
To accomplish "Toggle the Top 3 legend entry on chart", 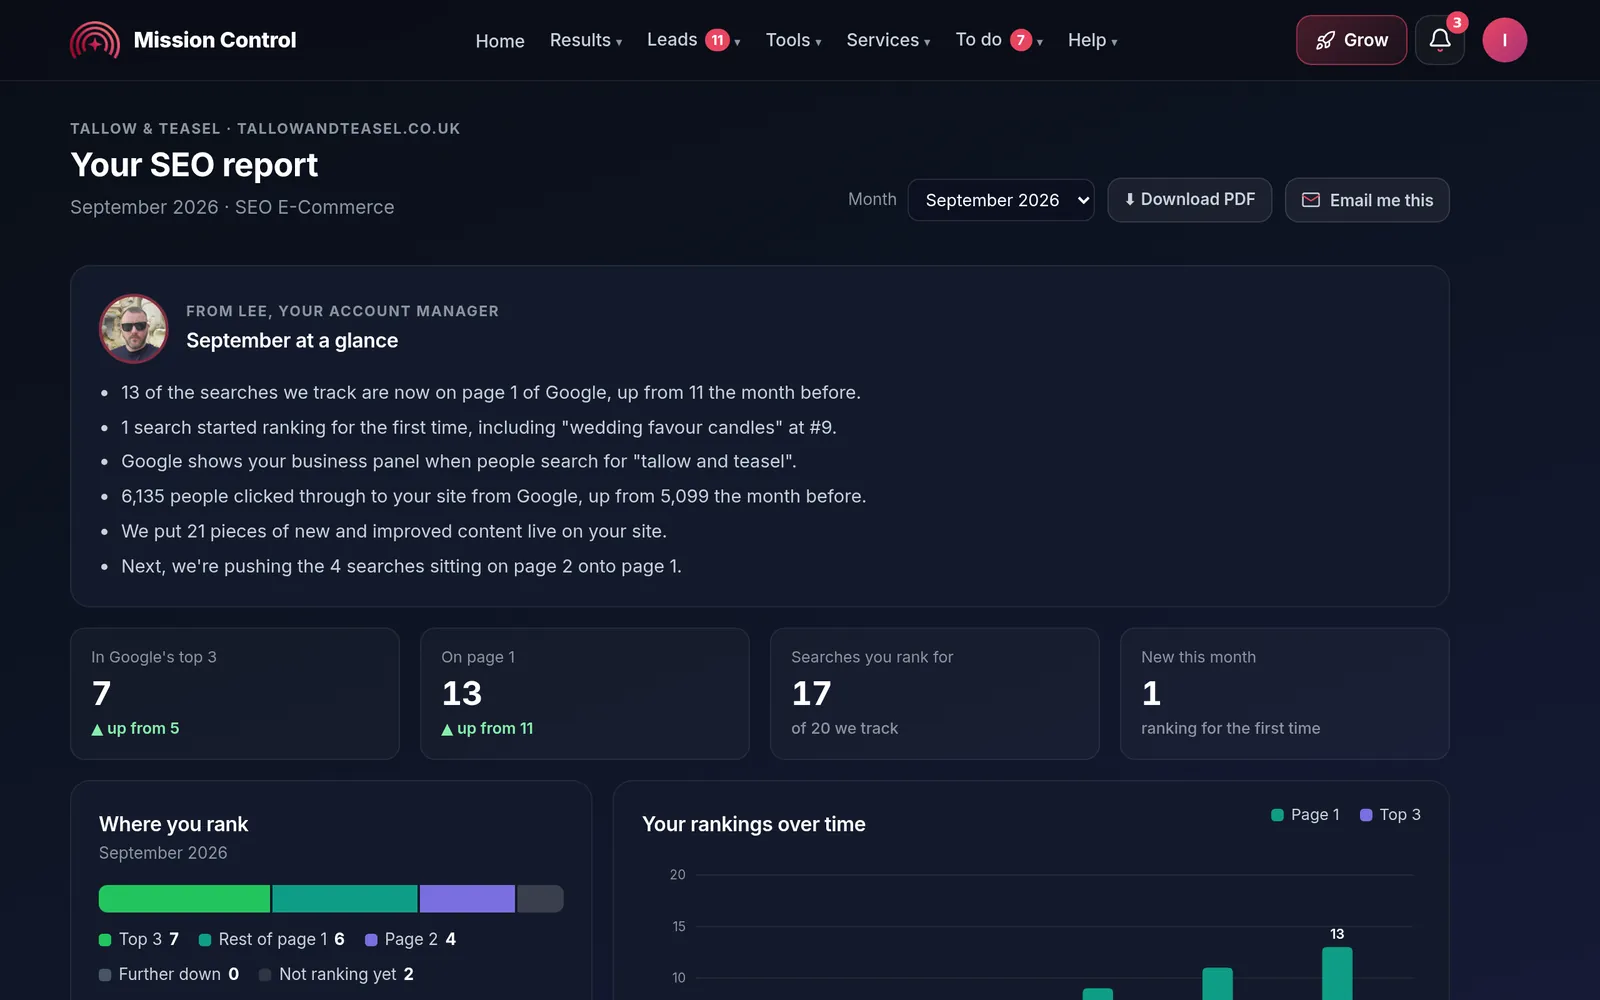I will click(1390, 815).
